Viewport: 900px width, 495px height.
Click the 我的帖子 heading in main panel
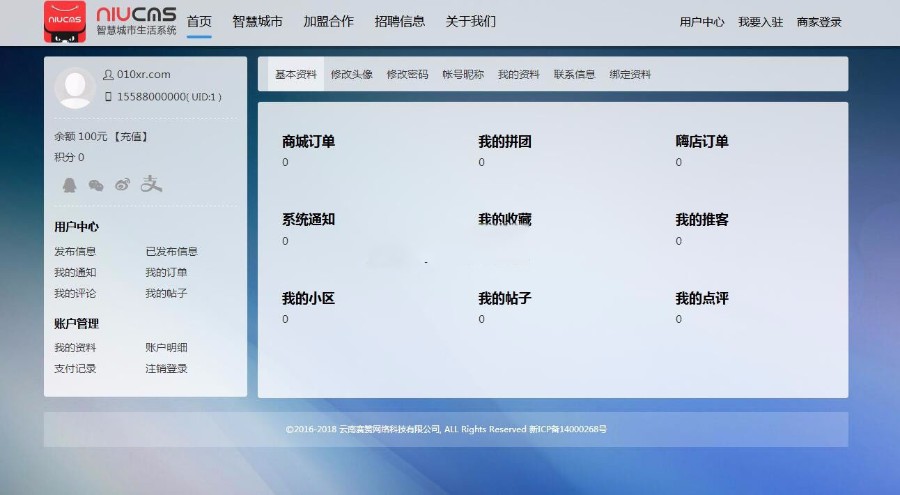[x=505, y=299]
